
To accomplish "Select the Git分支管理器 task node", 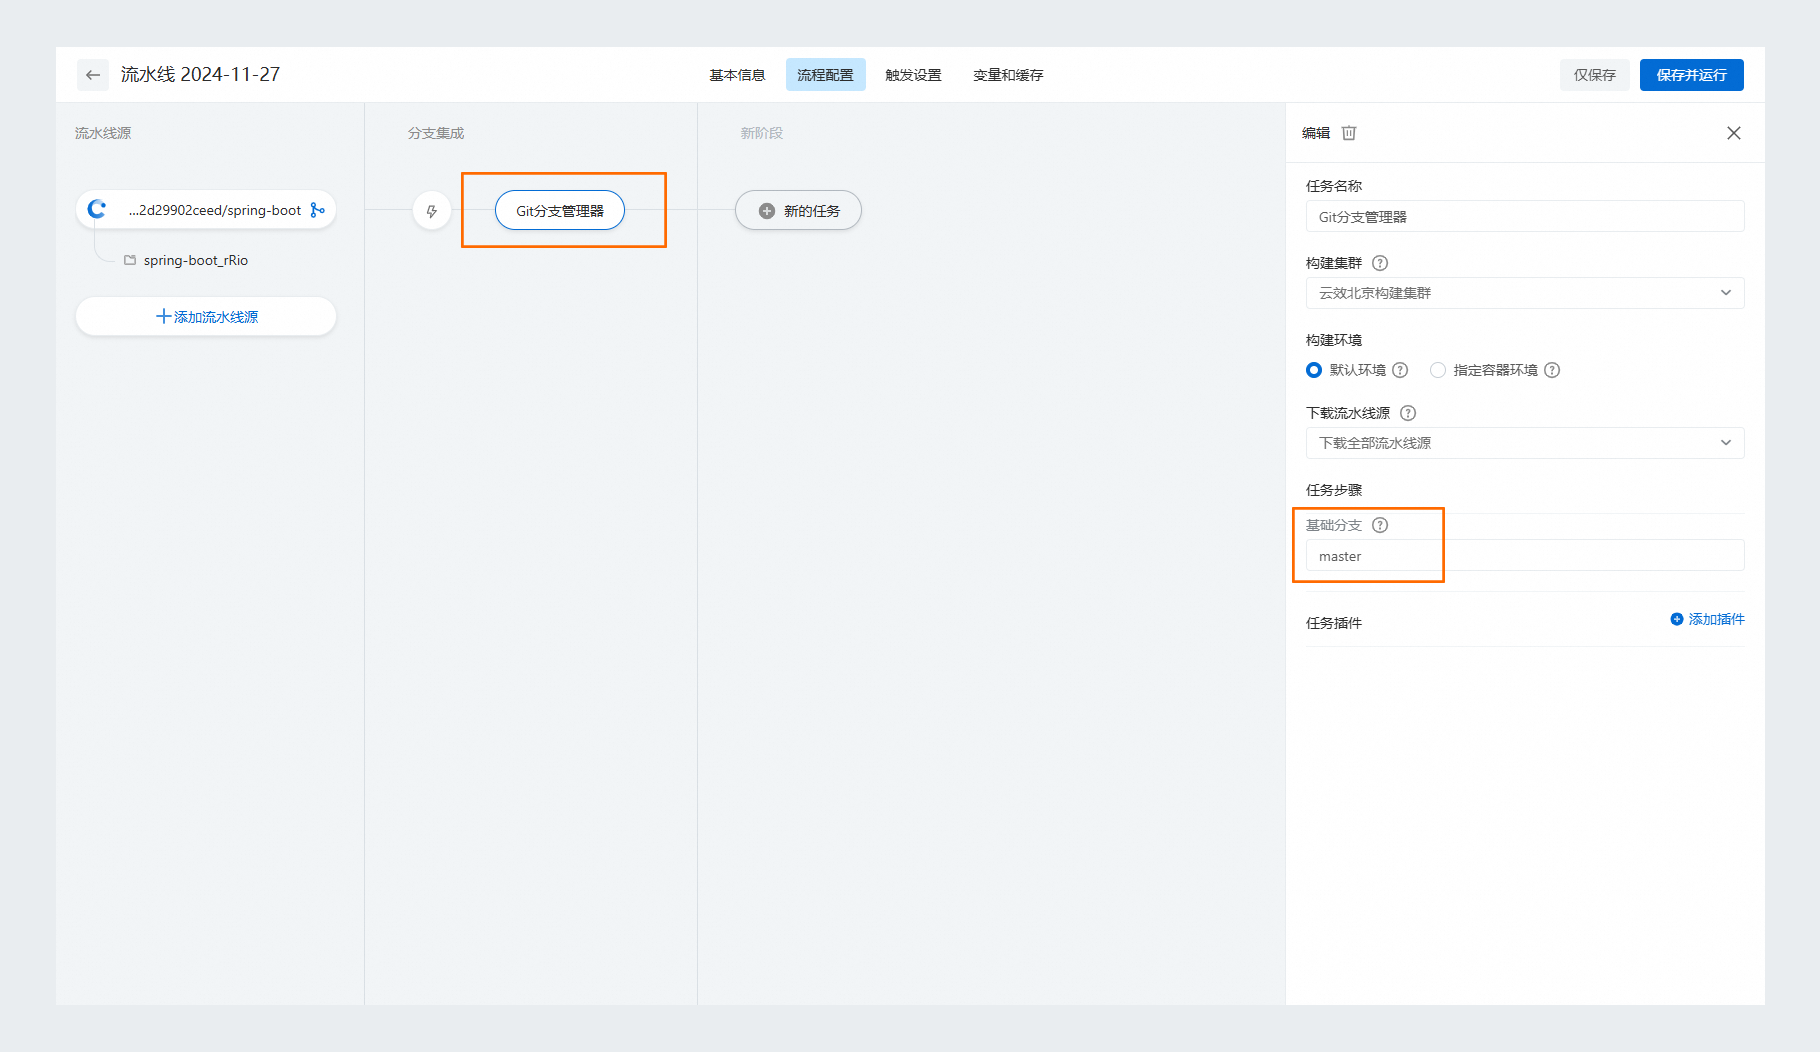I will tap(560, 210).
